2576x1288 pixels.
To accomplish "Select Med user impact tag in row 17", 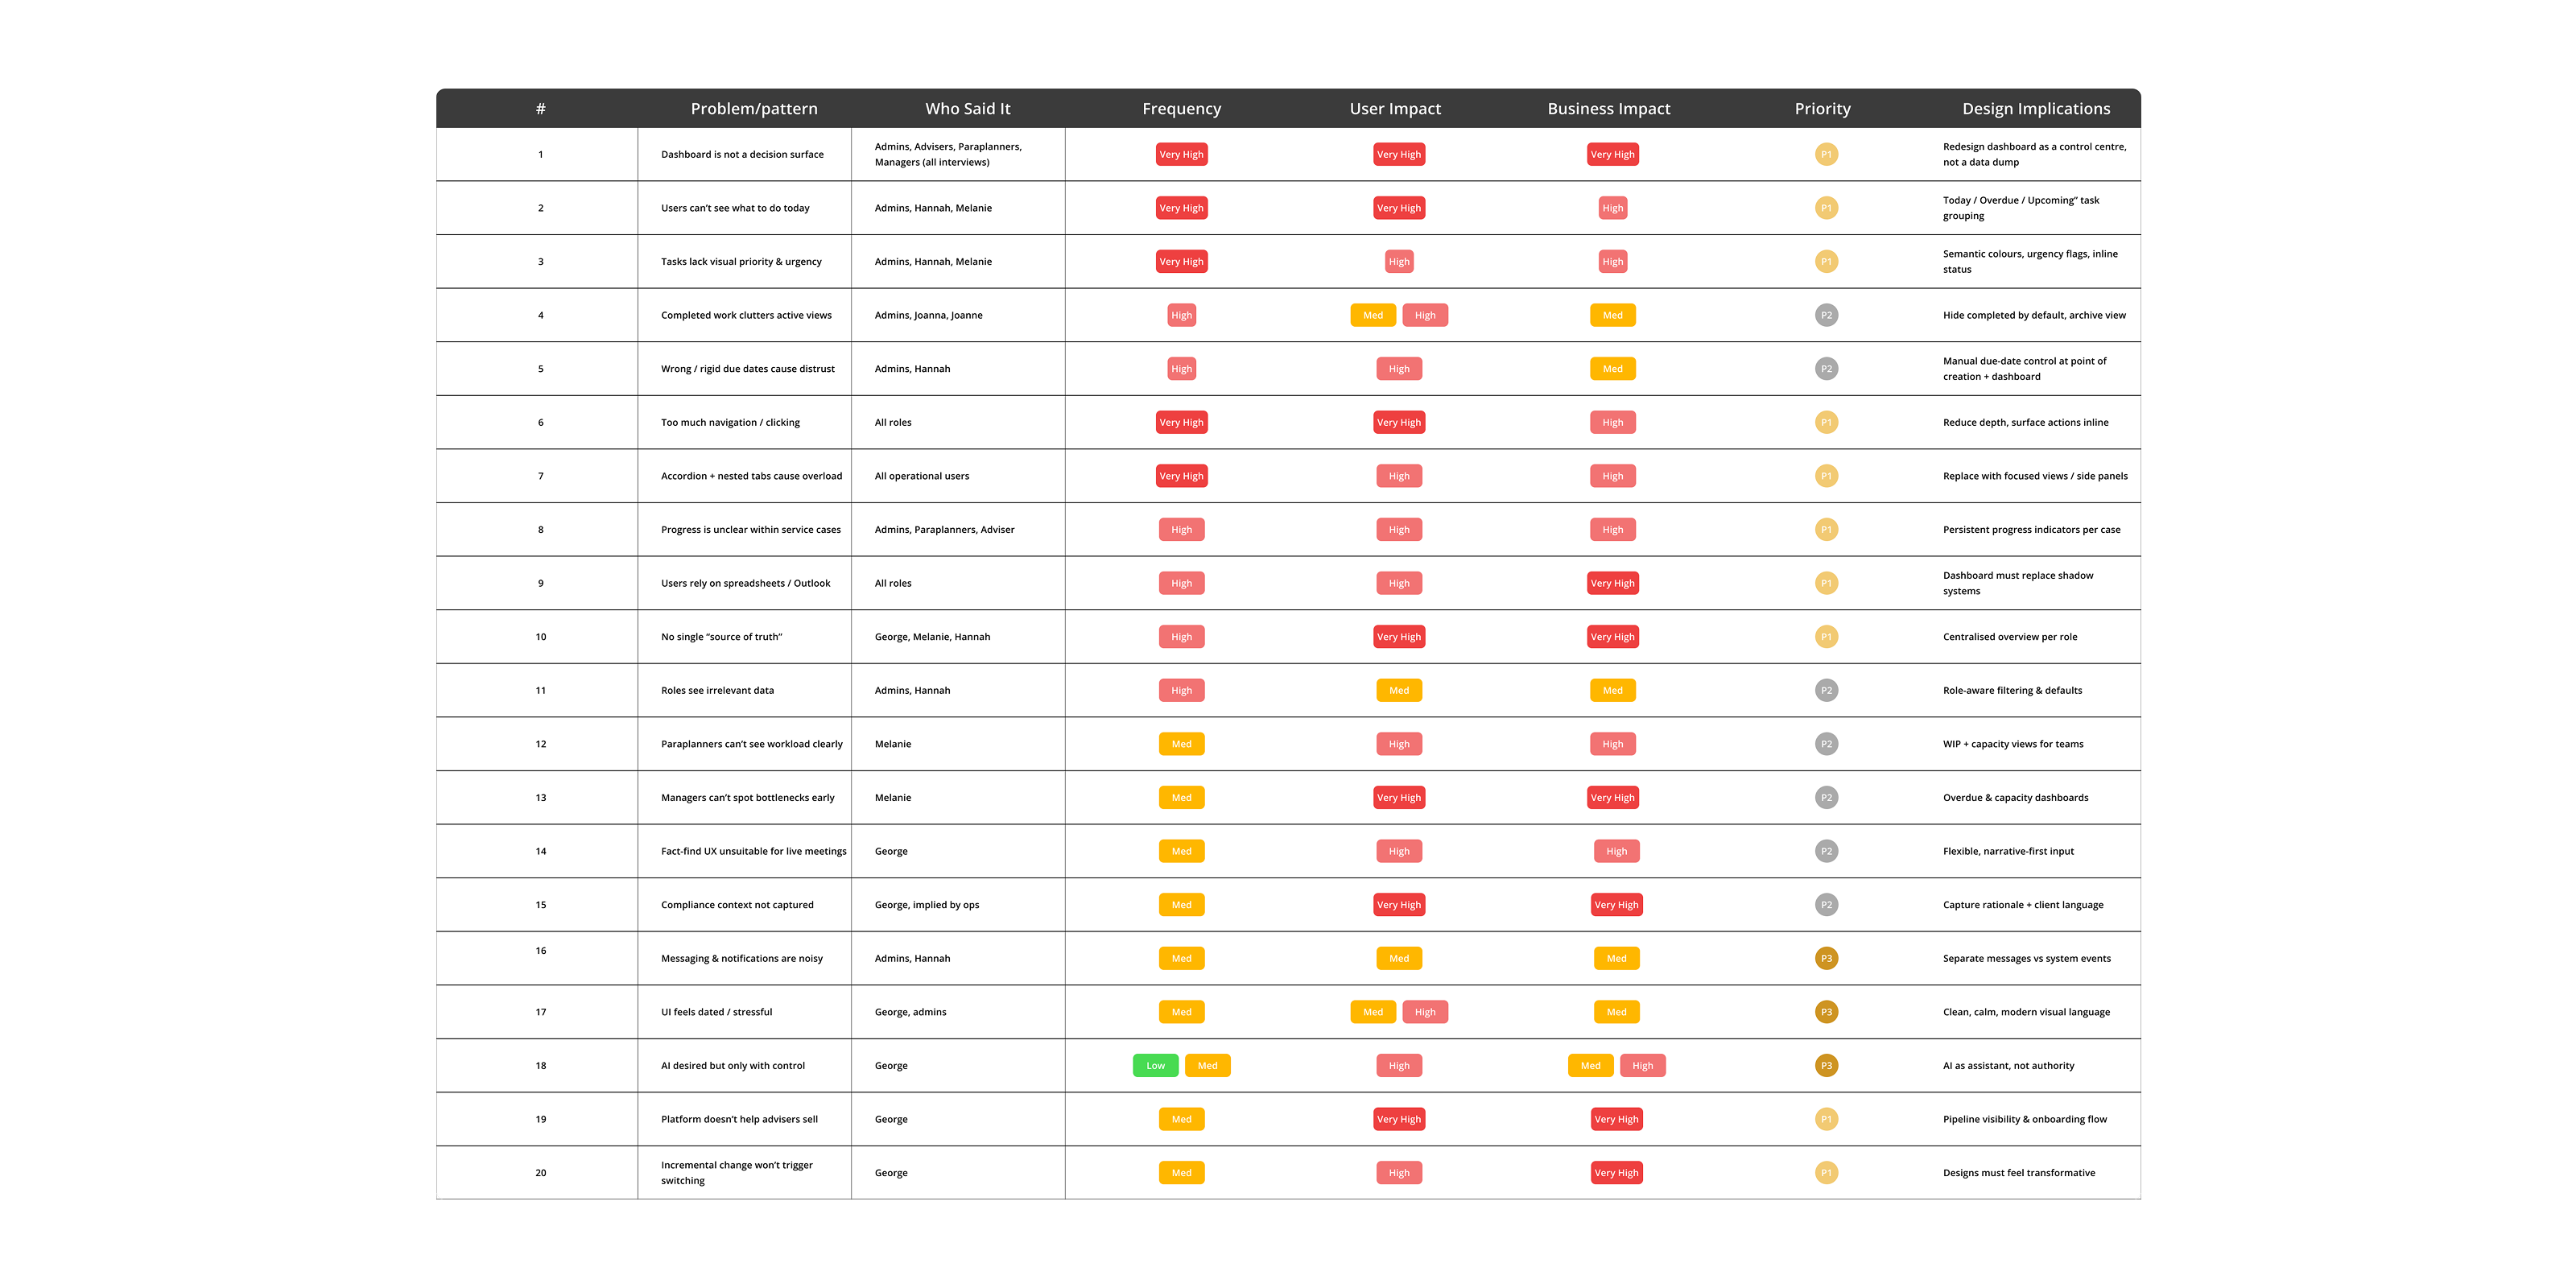I will [x=1373, y=1012].
